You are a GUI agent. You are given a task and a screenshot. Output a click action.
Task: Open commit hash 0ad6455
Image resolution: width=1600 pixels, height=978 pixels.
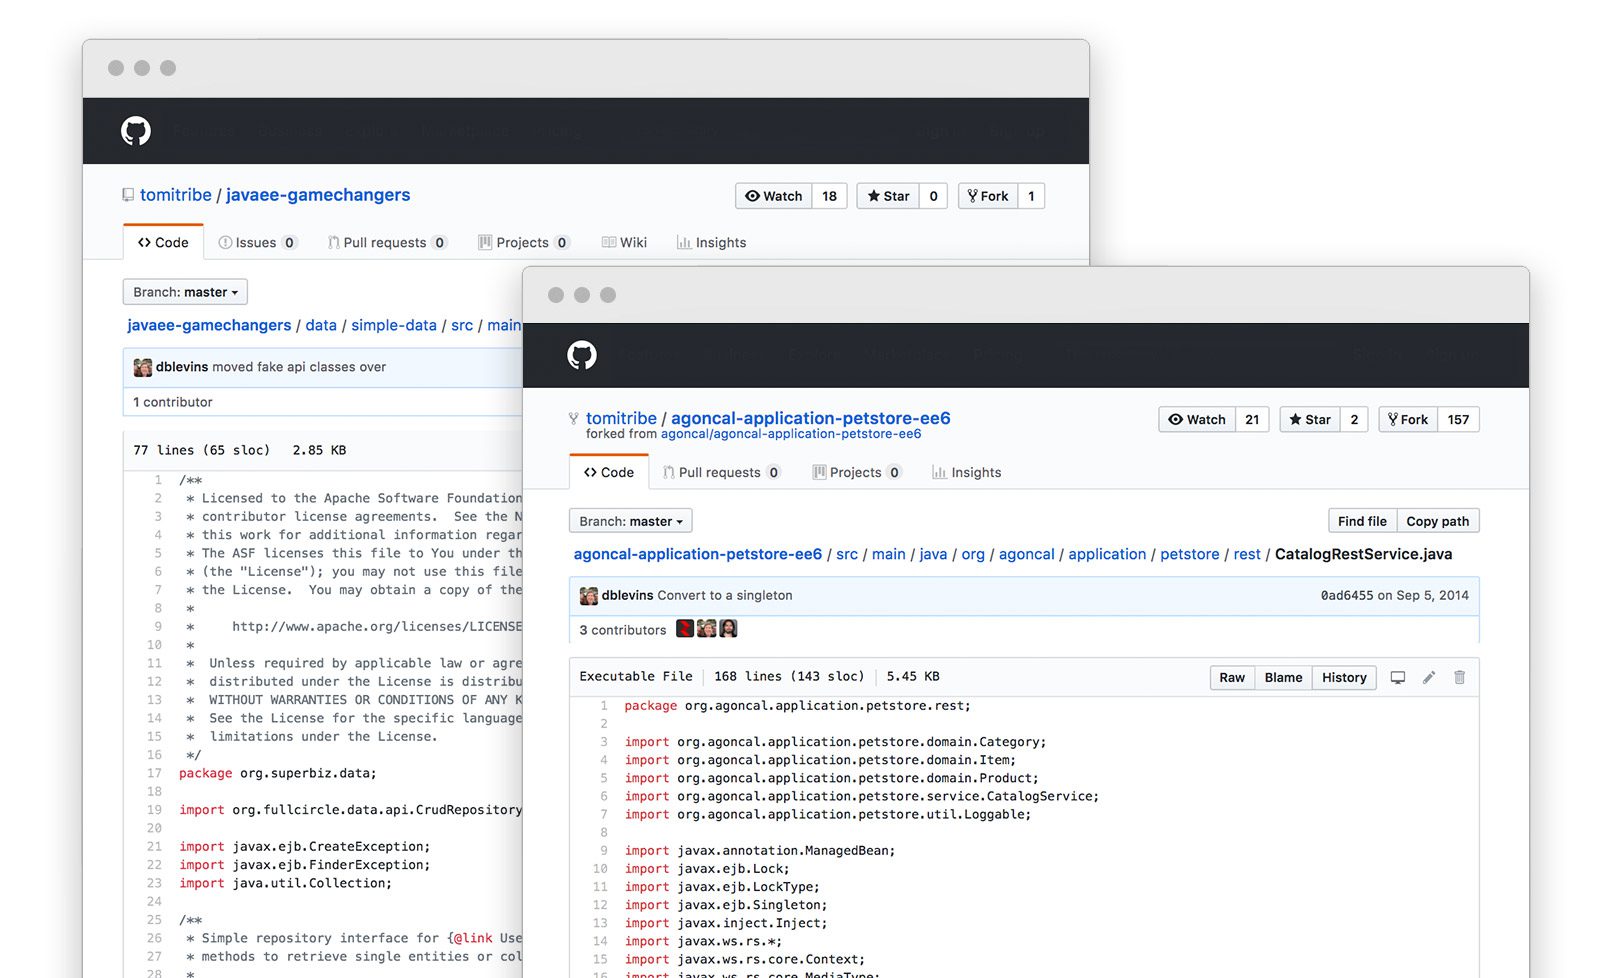tap(1347, 595)
